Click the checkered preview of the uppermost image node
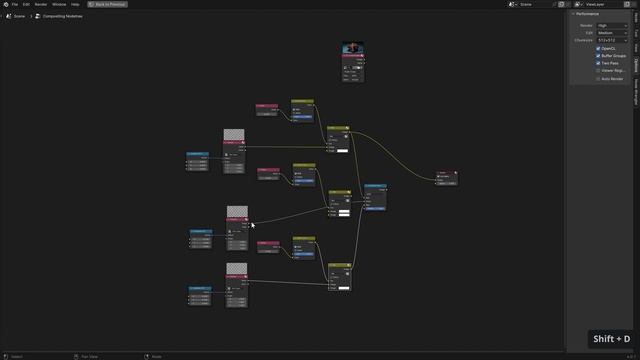This screenshot has width=640, height=360. click(x=234, y=135)
